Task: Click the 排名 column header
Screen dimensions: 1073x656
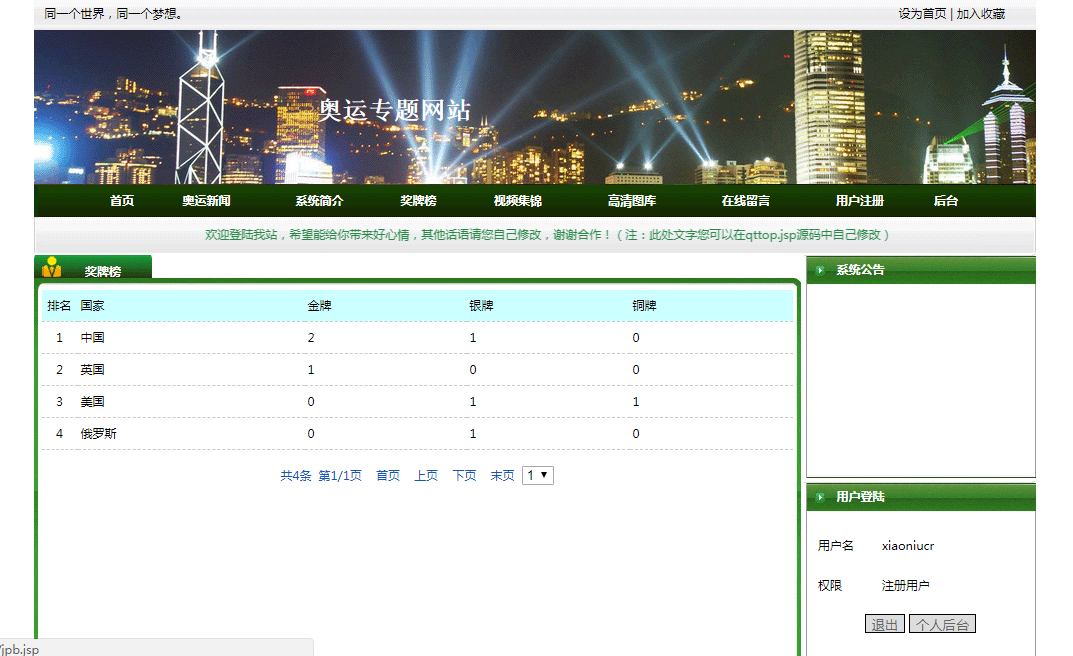Action: 59,306
